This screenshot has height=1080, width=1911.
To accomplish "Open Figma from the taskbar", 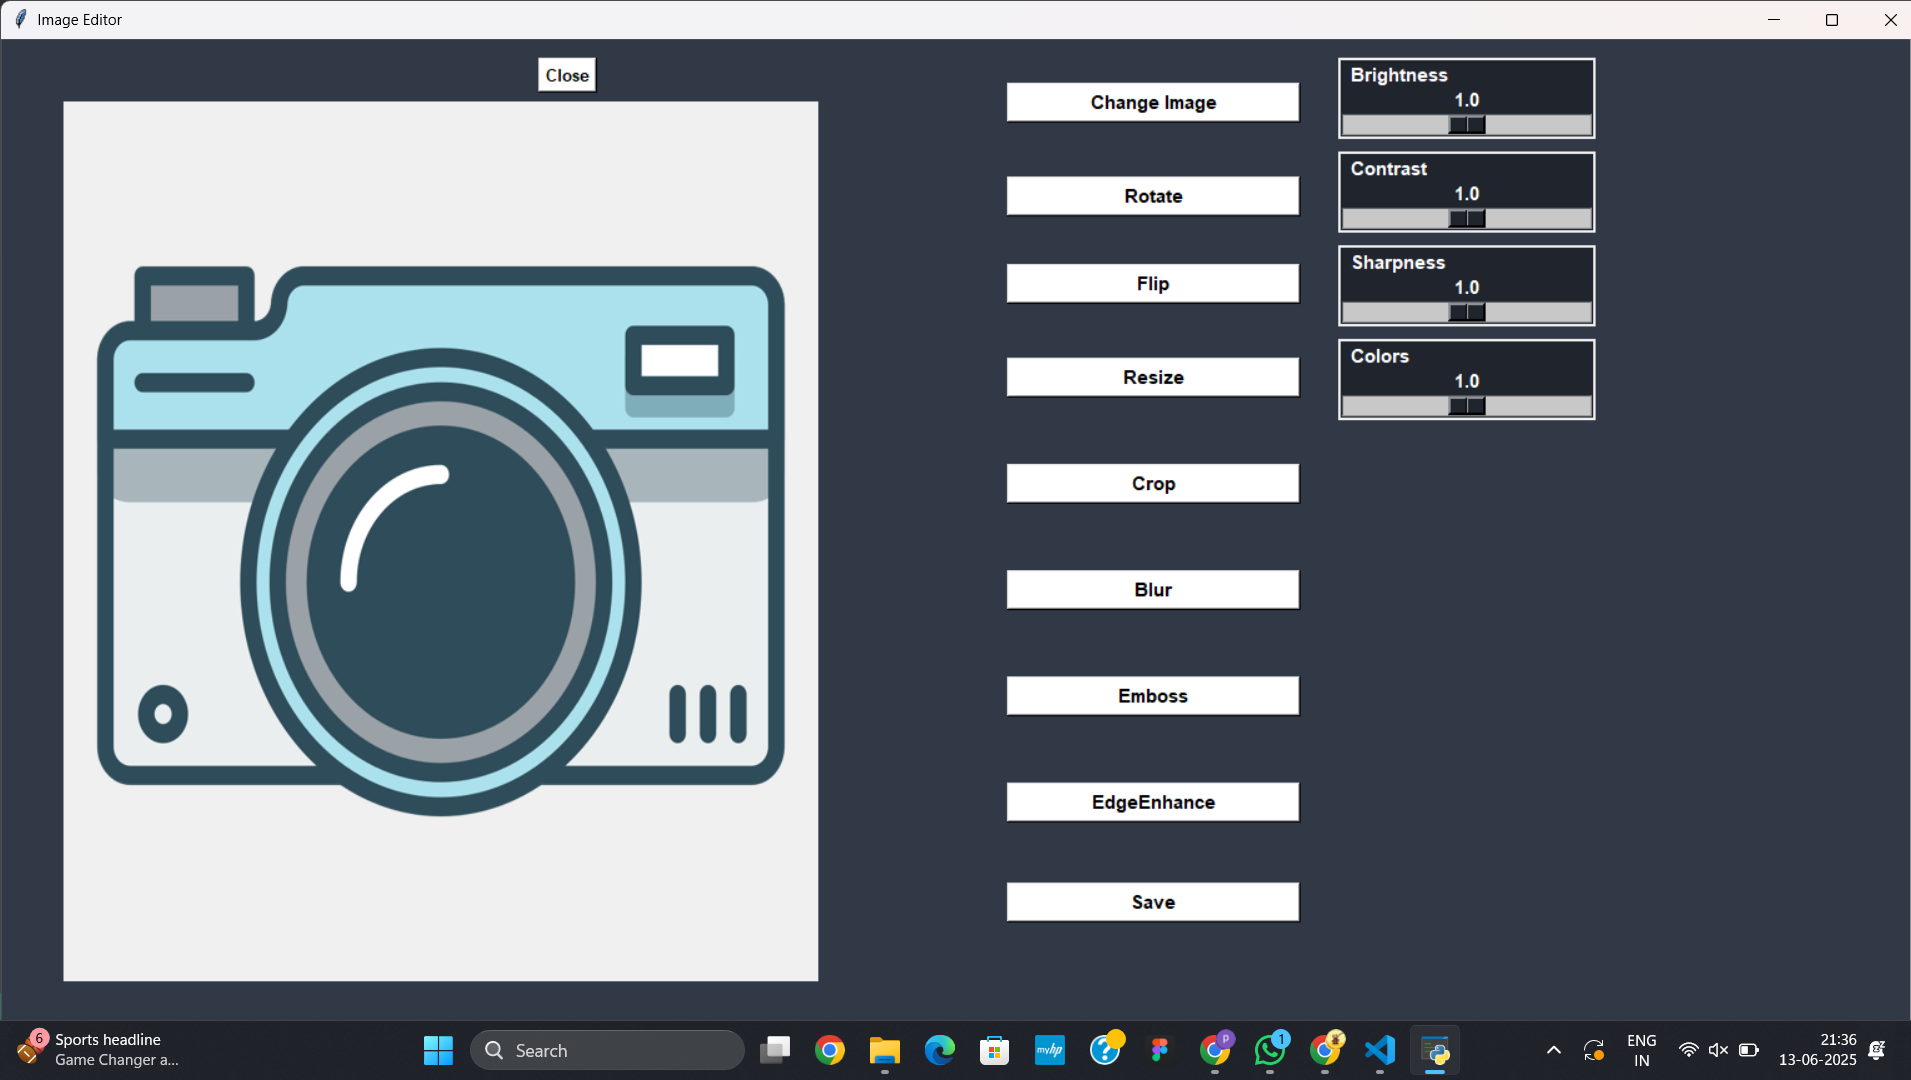I will pos(1160,1050).
